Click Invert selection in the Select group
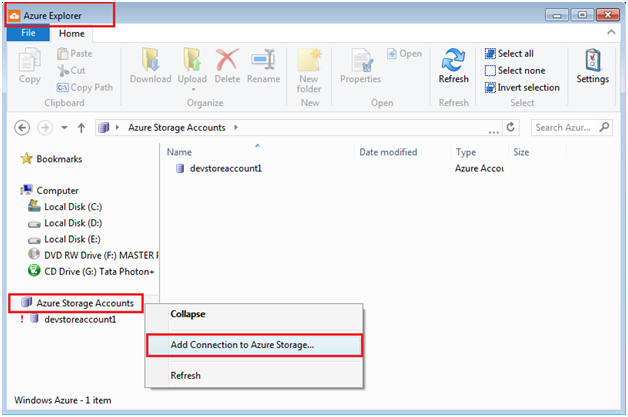The height and width of the screenshot is (417, 628). (x=522, y=87)
